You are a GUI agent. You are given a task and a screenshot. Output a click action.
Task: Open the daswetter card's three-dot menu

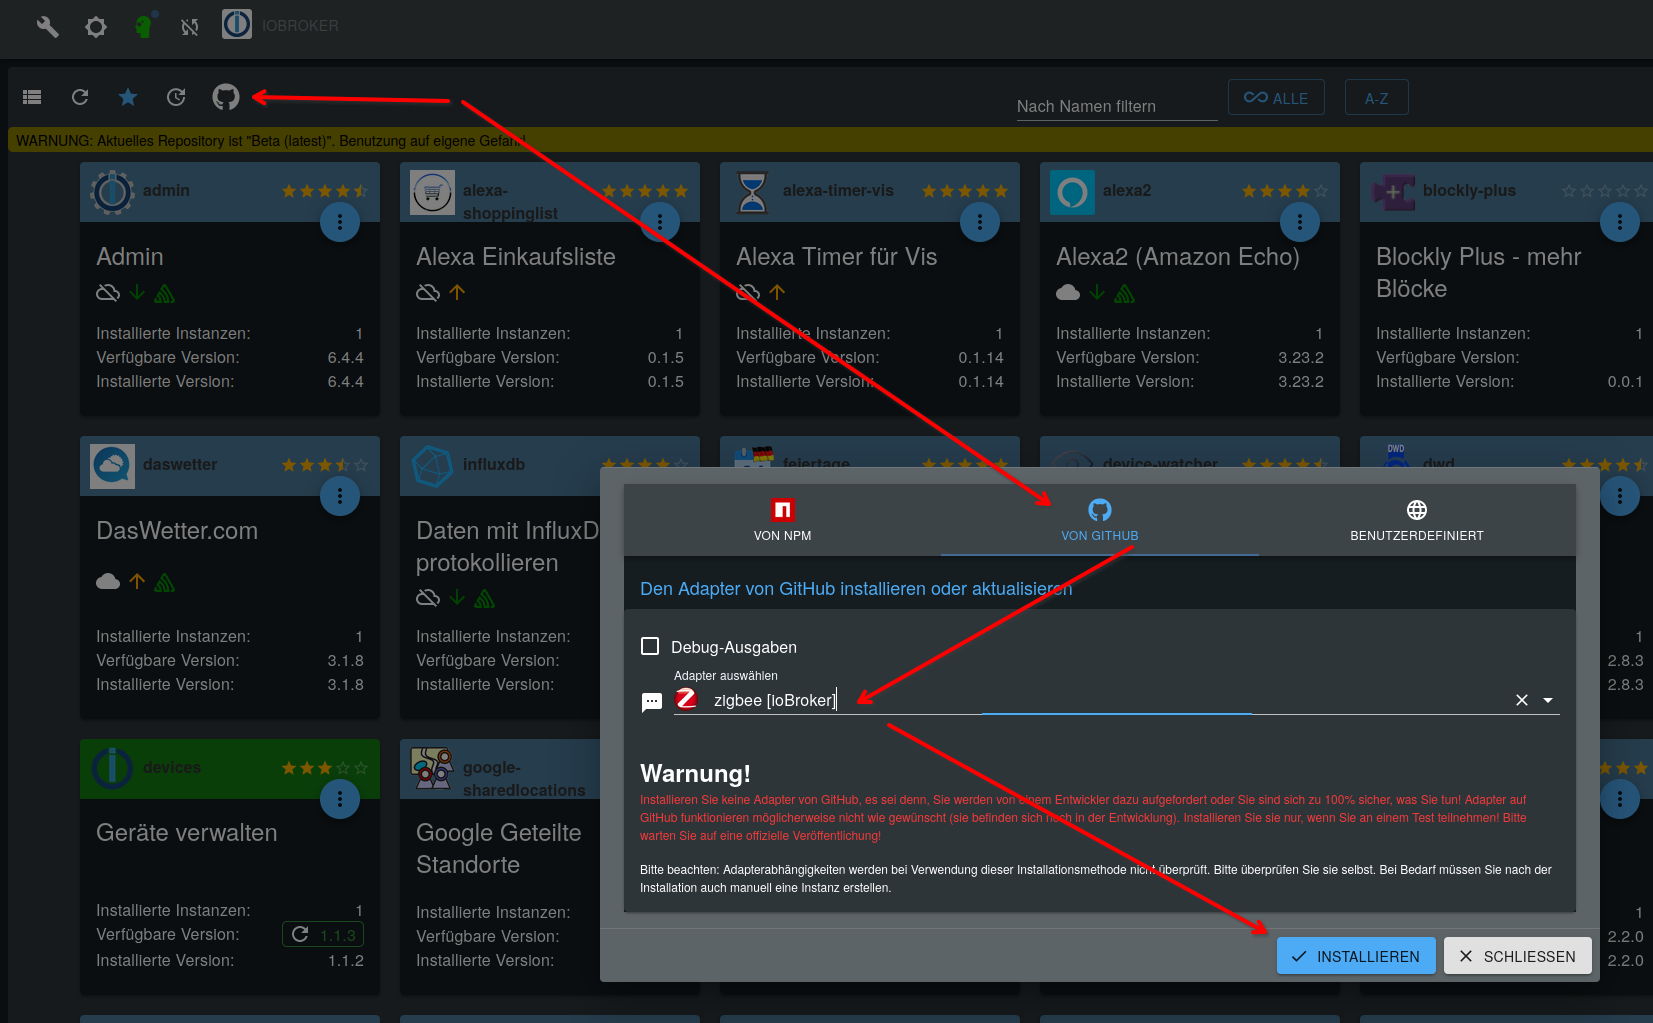[x=340, y=496]
